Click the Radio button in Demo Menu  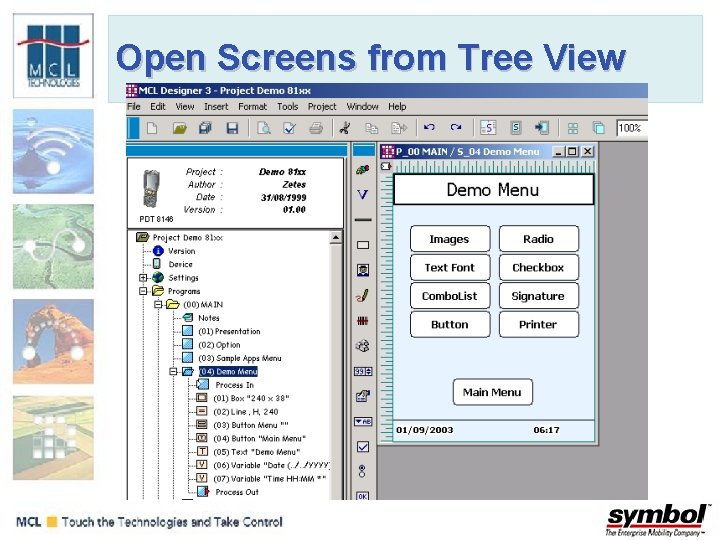pos(539,239)
